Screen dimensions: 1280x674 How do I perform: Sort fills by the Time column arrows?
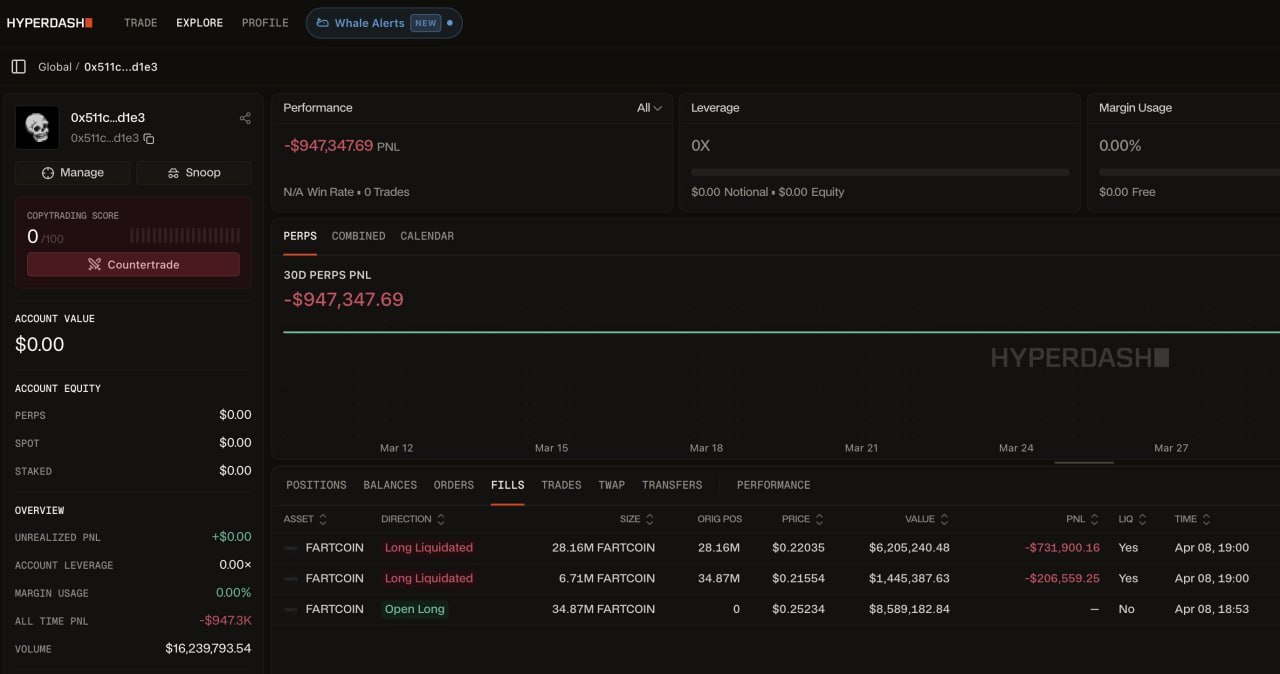(1206, 519)
